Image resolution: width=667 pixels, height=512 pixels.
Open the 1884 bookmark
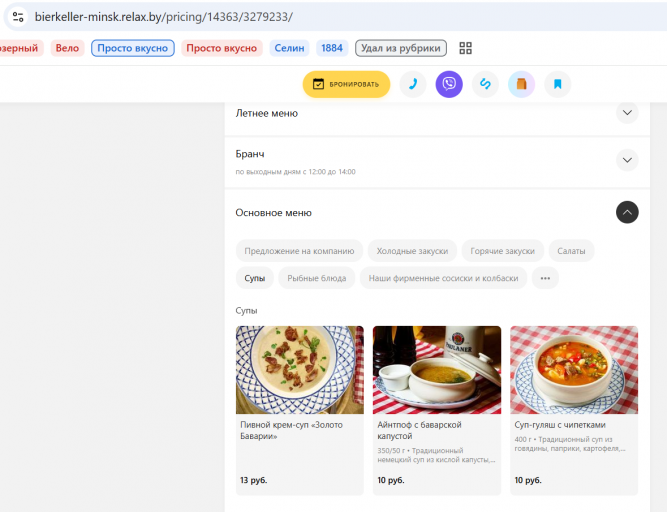point(332,48)
